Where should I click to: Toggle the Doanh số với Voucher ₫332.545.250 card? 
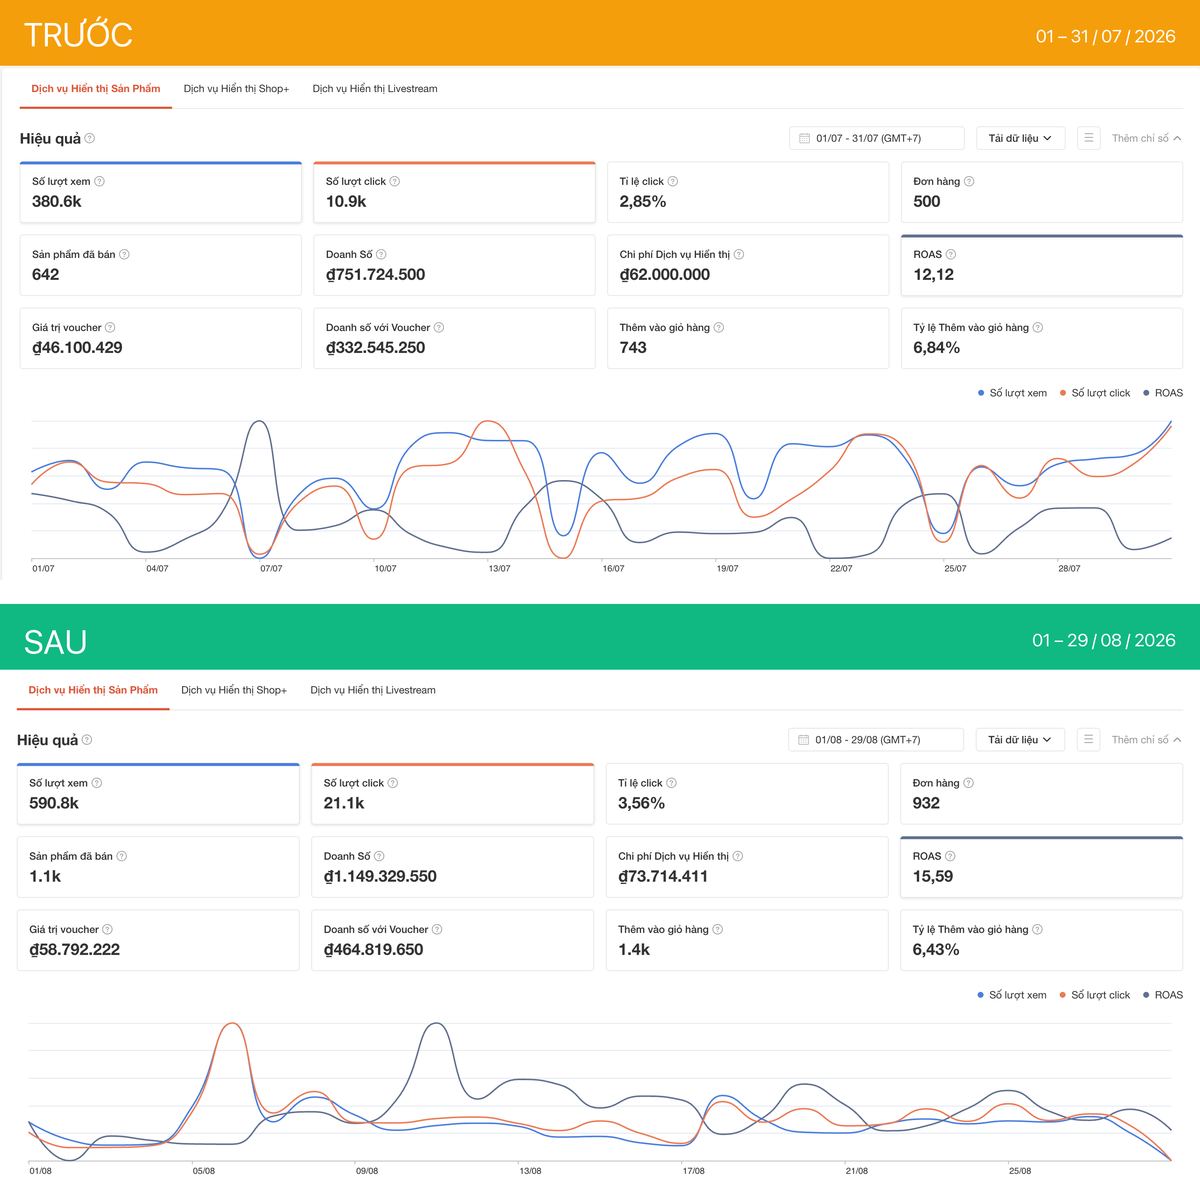454,338
